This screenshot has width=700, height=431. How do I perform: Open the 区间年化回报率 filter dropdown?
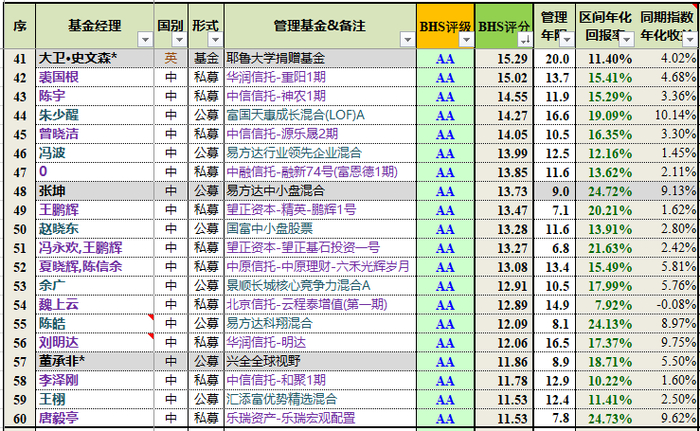(x=627, y=40)
